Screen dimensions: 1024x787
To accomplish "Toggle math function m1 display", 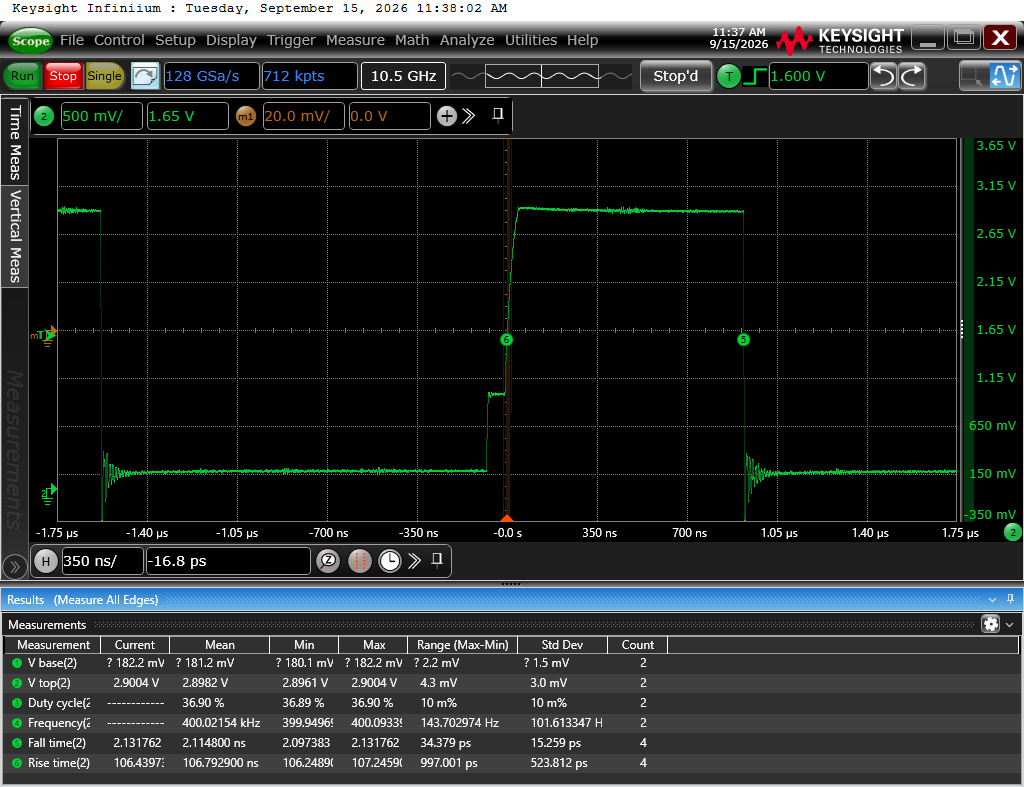I will pos(246,116).
